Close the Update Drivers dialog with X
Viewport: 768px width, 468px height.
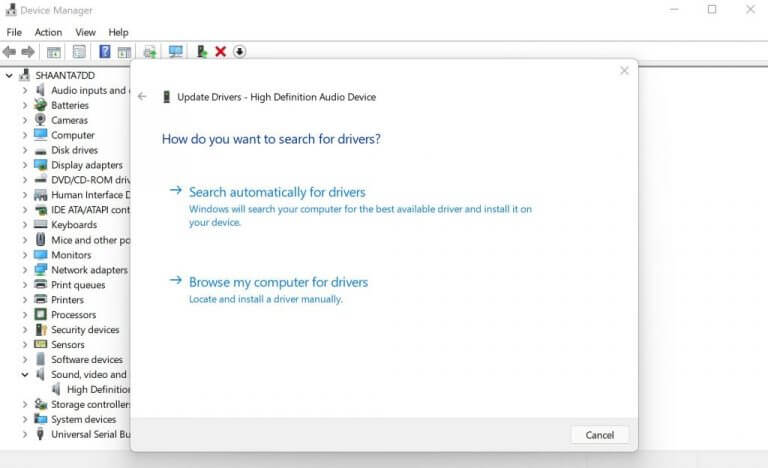click(x=624, y=71)
